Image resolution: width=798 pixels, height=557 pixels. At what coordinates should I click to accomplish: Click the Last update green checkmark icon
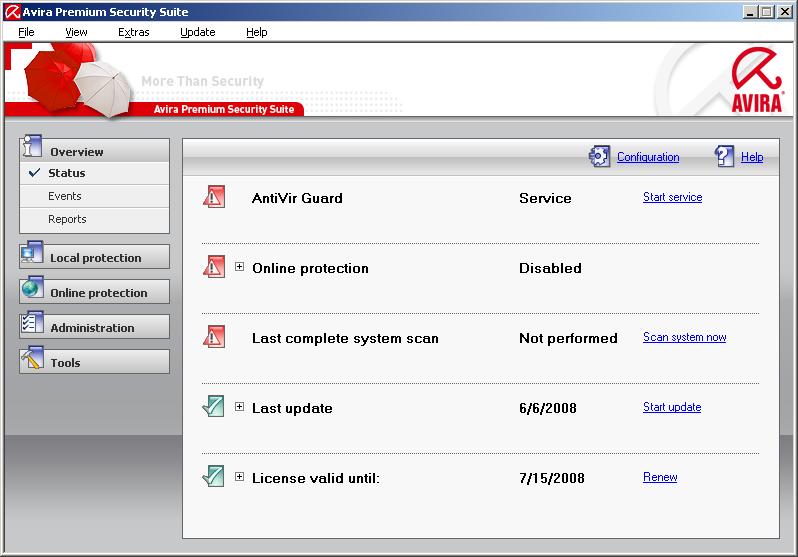click(x=214, y=406)
